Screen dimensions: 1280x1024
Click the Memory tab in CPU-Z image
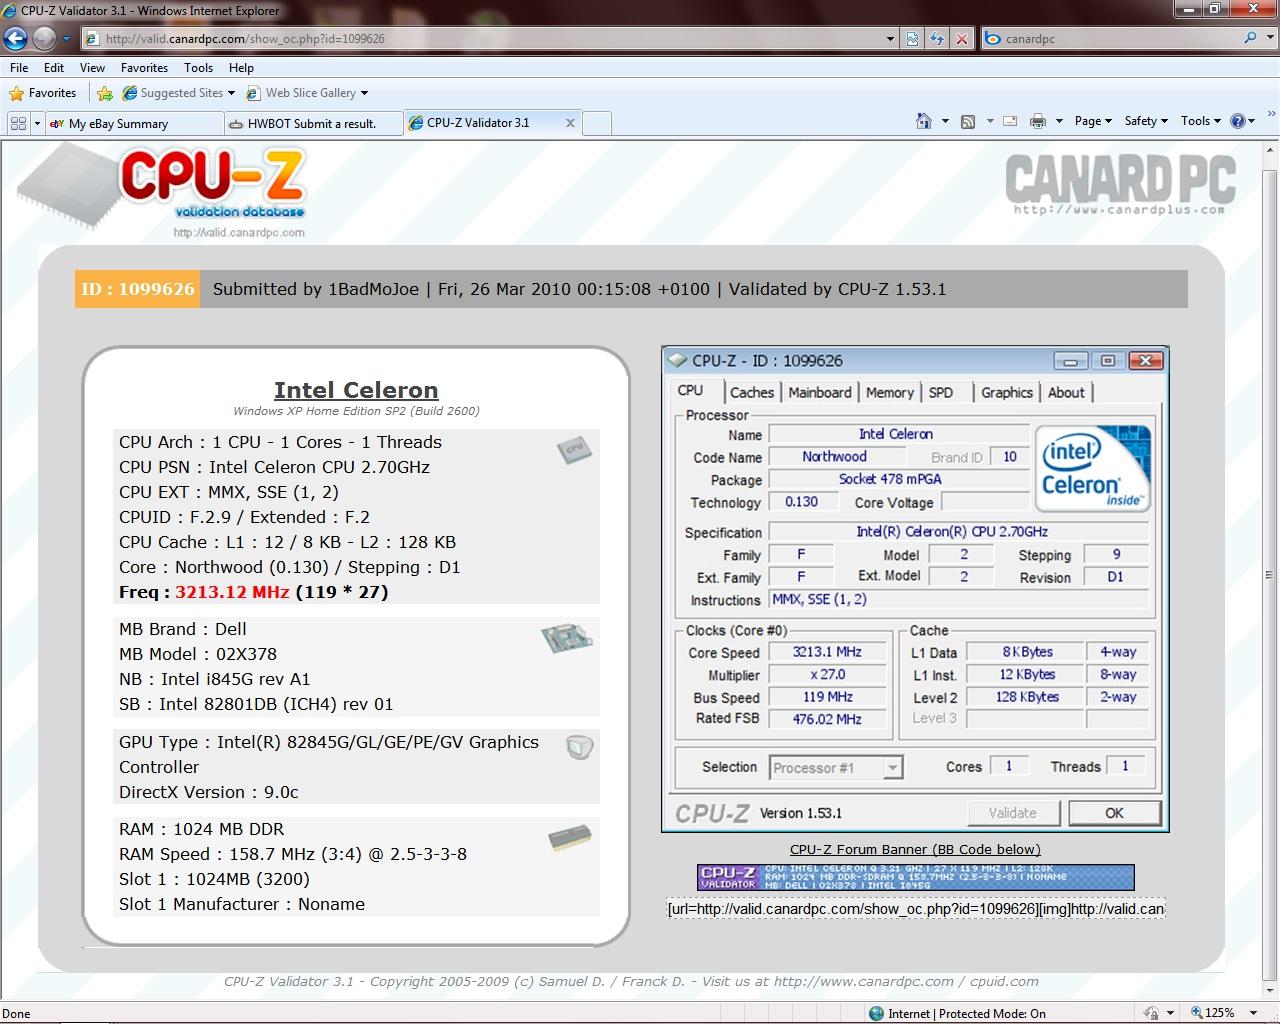coord(889,393)
